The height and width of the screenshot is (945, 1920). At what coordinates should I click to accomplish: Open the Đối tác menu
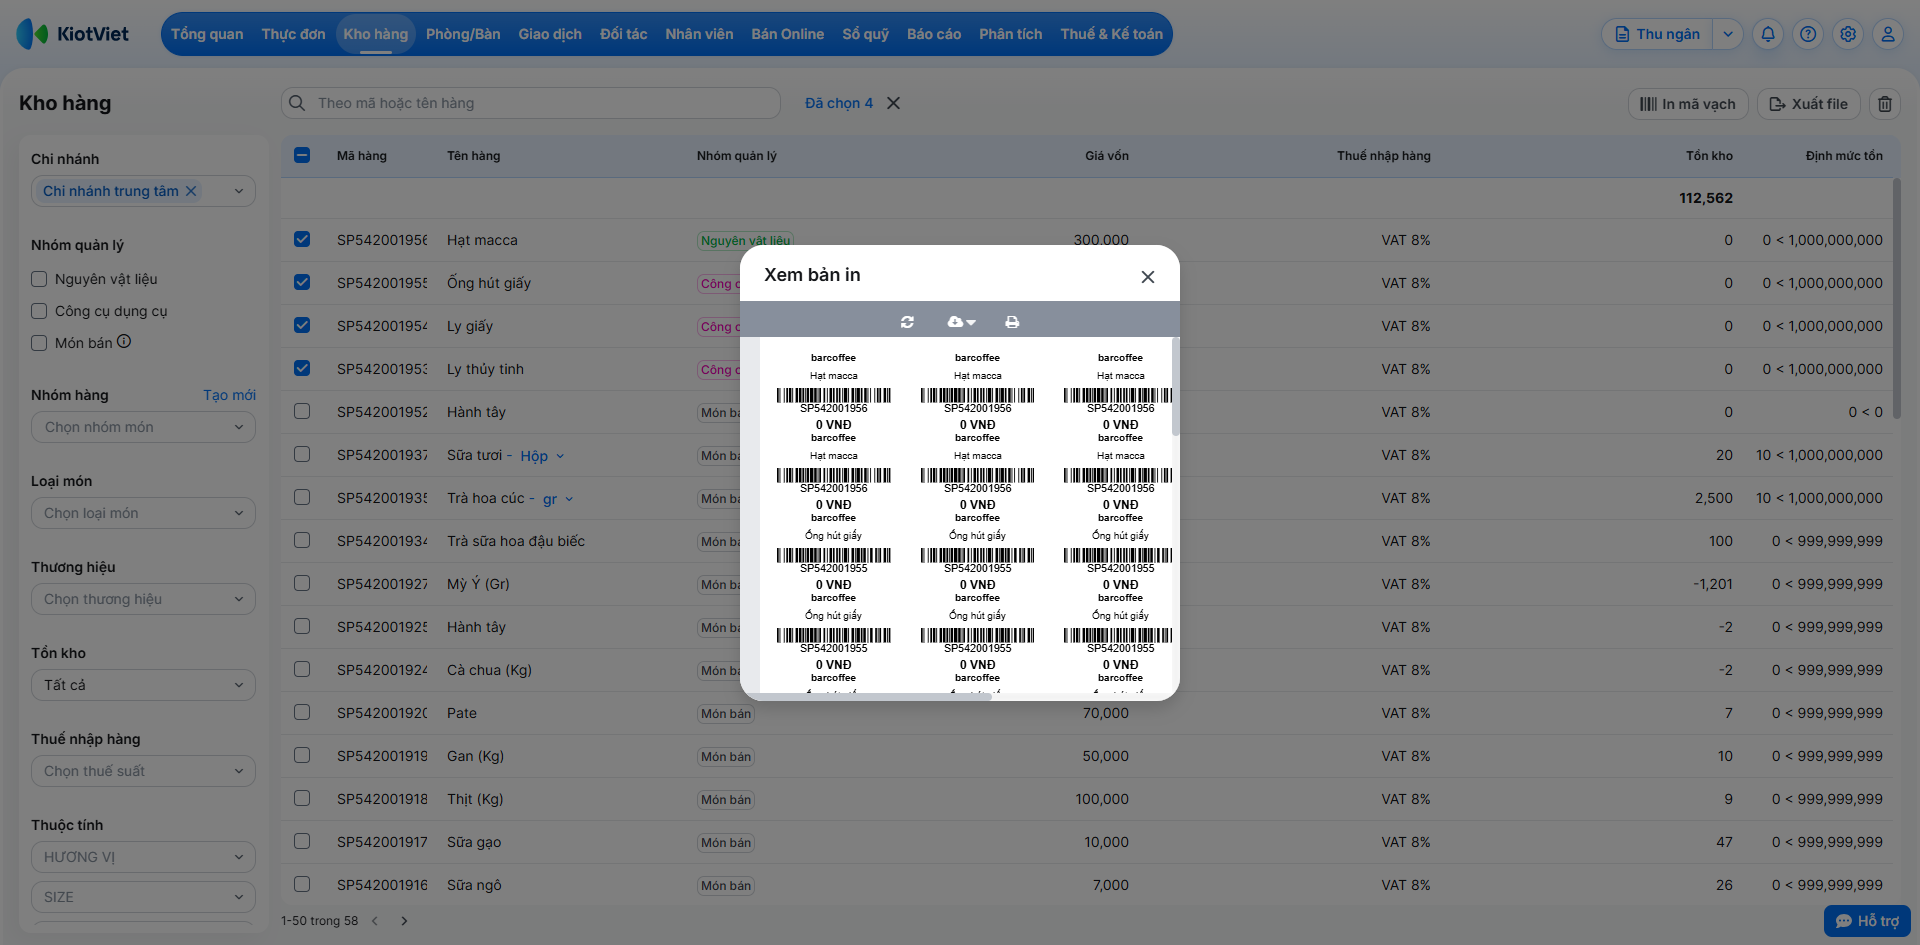pyautogui.click(x=624, y=34)
